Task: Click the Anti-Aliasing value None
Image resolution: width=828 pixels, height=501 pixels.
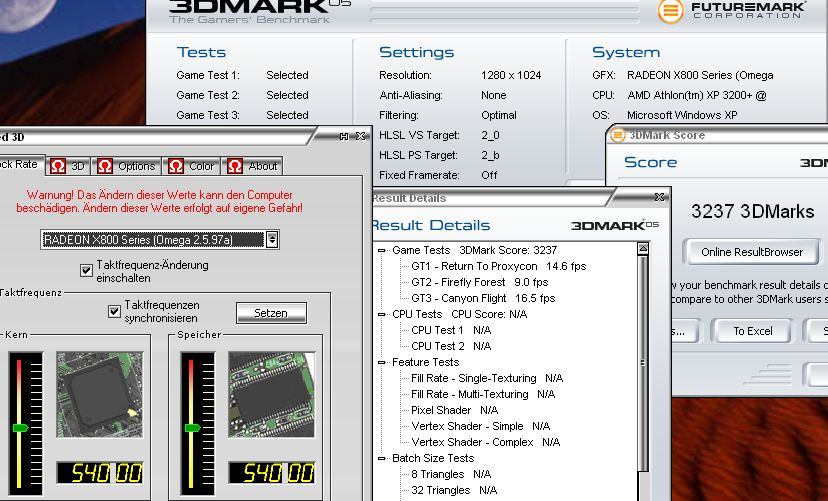Action: 493,95
